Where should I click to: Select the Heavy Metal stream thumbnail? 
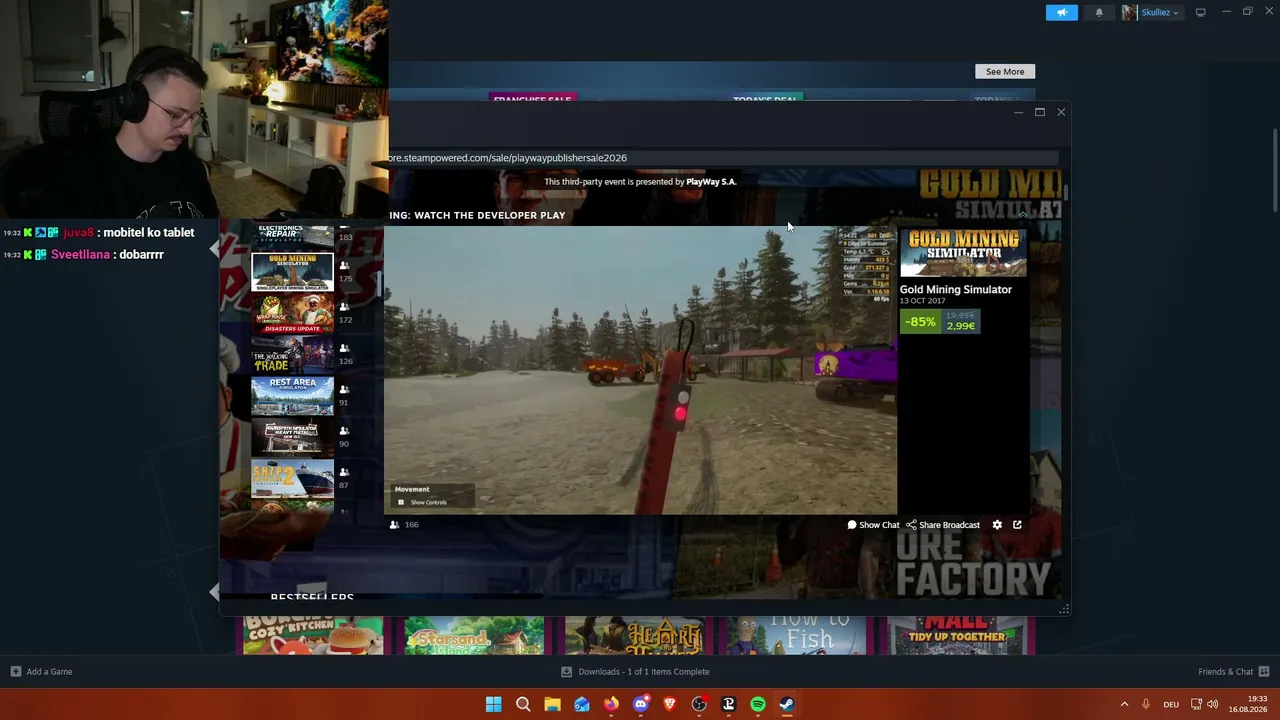292,437
